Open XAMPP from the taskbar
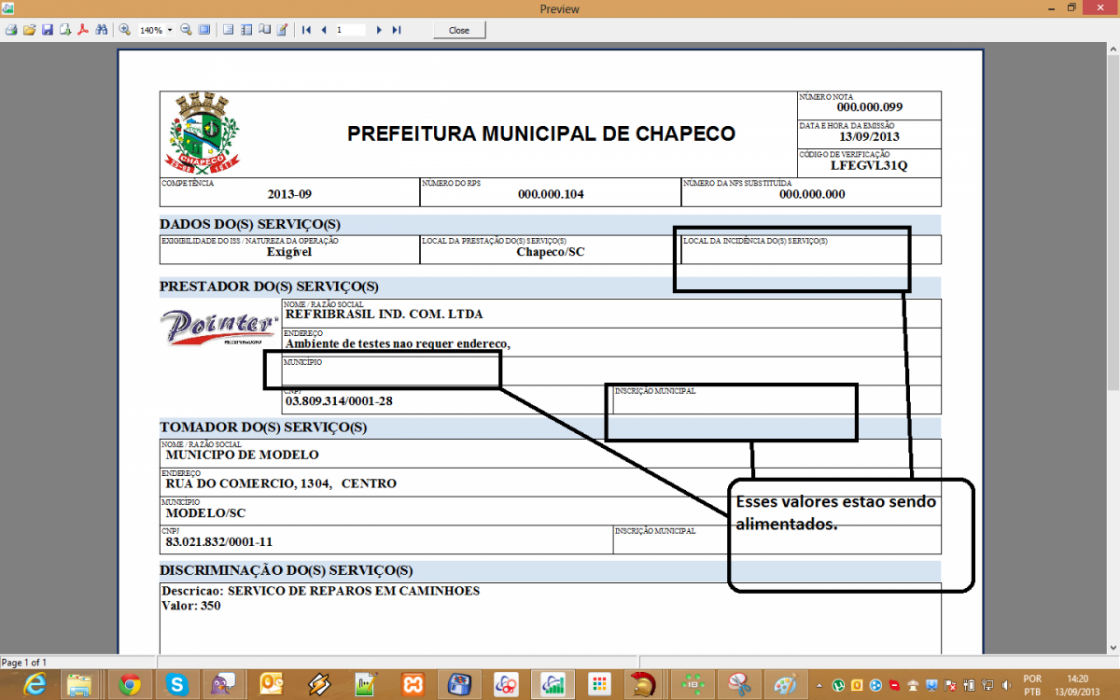The width and height of the screenshot is (1120, 700). (x=412, y=684)
